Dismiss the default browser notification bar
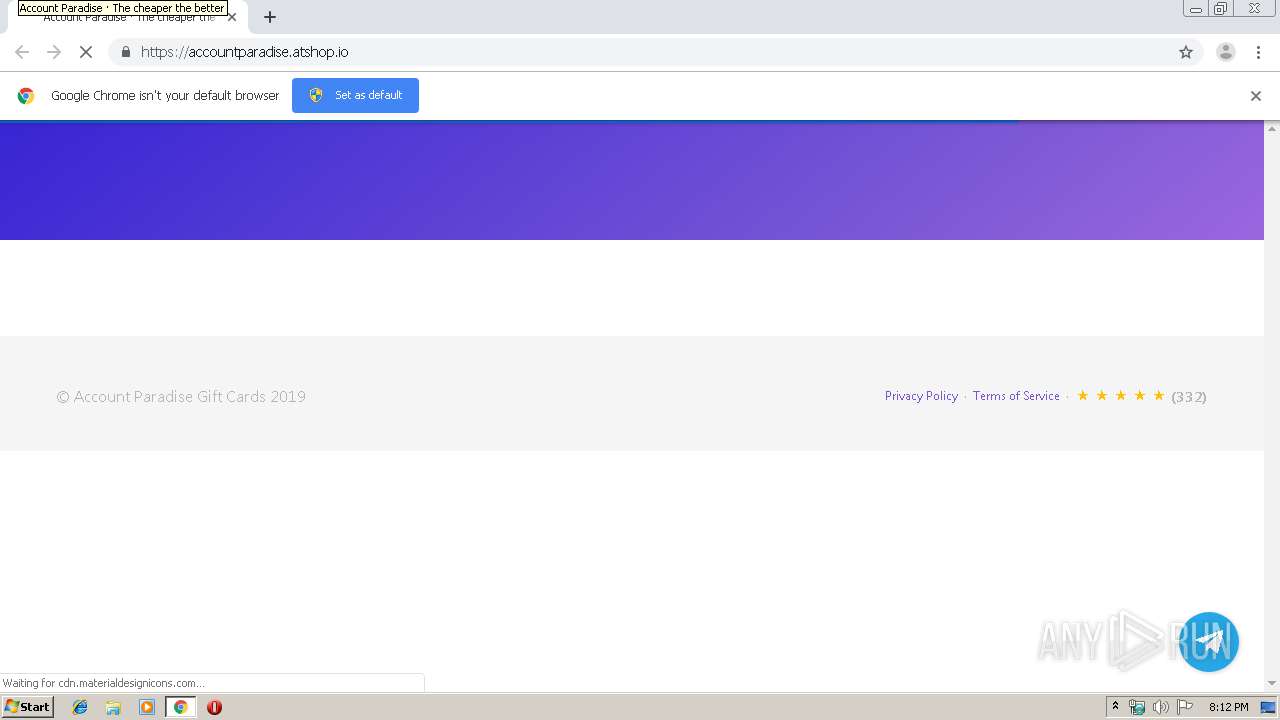This screenshot has width=1280, height=720. coord(1256,96)
